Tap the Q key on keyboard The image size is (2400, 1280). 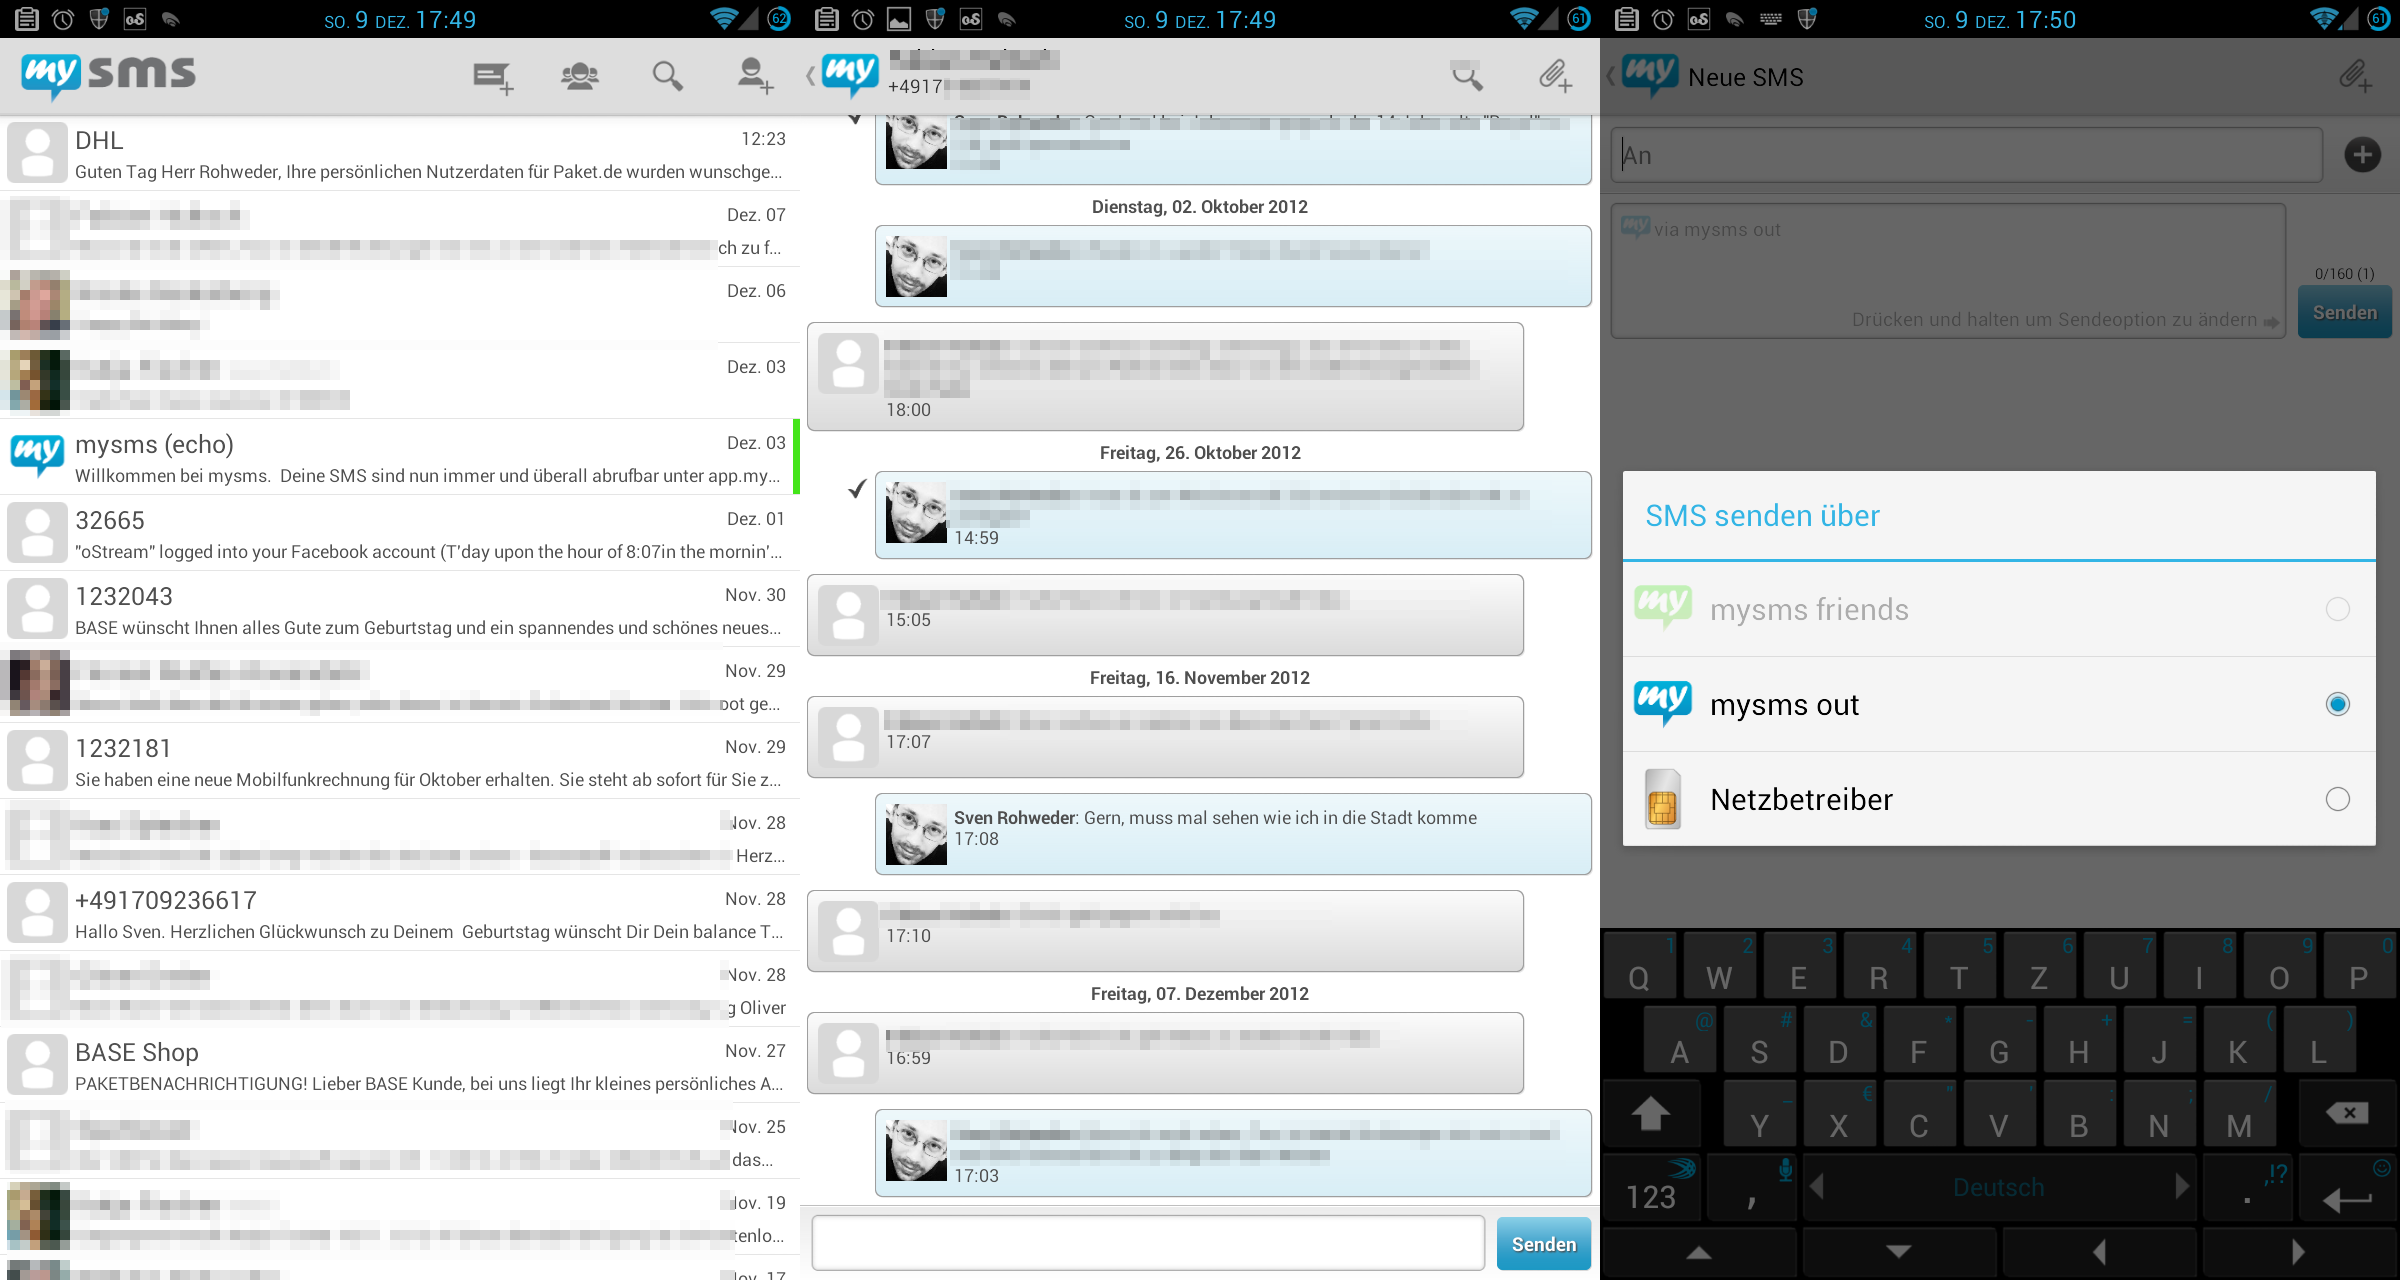point(1639,966)
